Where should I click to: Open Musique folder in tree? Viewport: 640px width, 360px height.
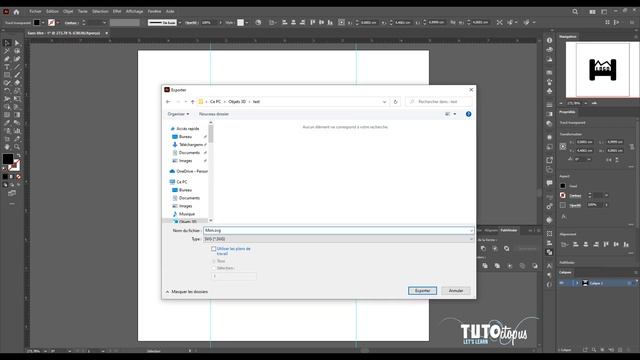pyautogui.click(x=184, y=214)
